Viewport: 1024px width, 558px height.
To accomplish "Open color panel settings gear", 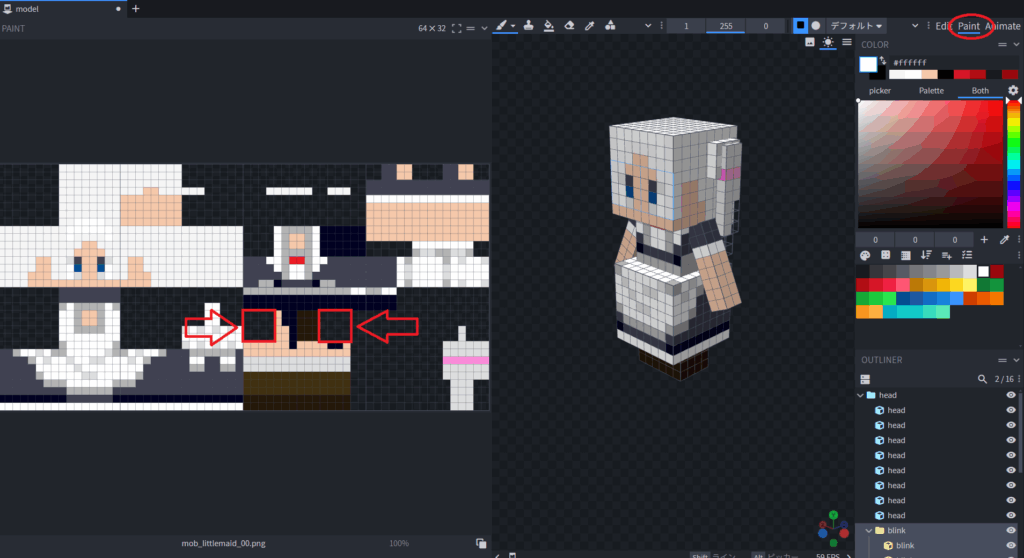I will (x=1013, y=91).
